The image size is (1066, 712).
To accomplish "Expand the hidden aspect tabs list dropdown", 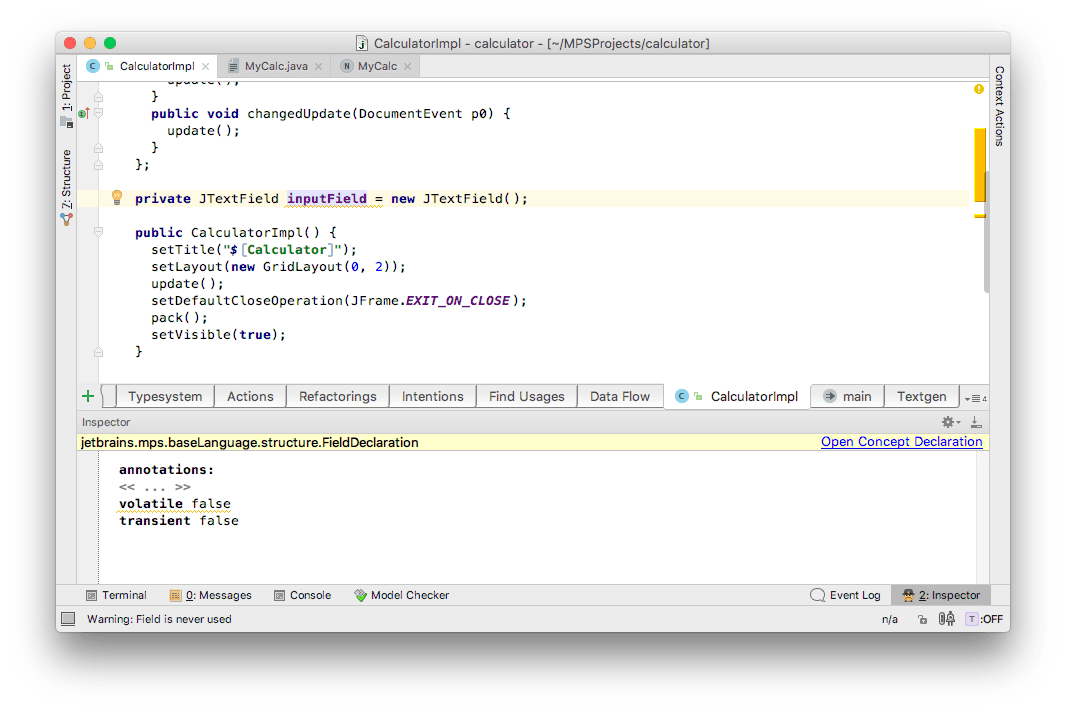I will (x=974, y=397).
